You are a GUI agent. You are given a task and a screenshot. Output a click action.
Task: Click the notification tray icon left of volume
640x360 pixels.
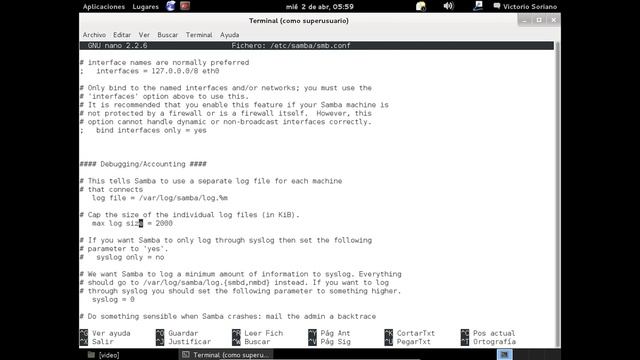click(x=421, y=6)
